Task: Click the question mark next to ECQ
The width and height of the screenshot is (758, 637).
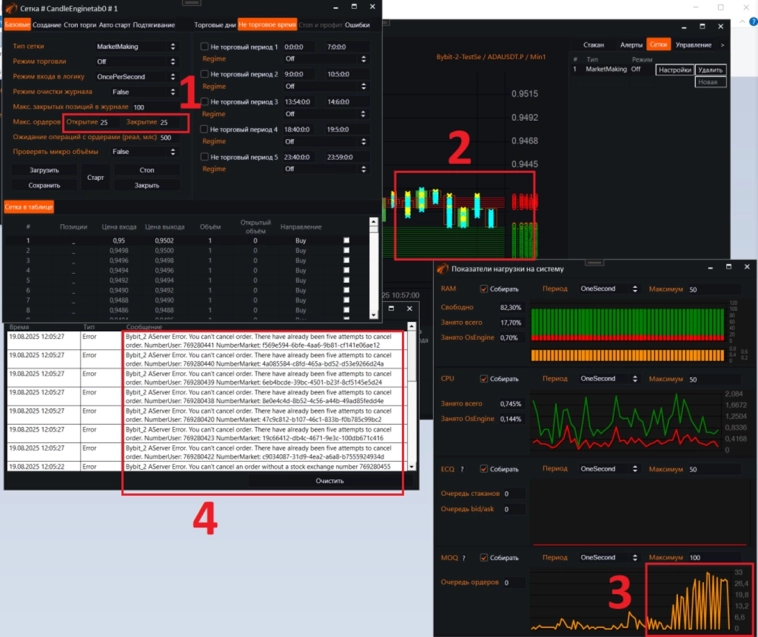Action: (462, 469)
